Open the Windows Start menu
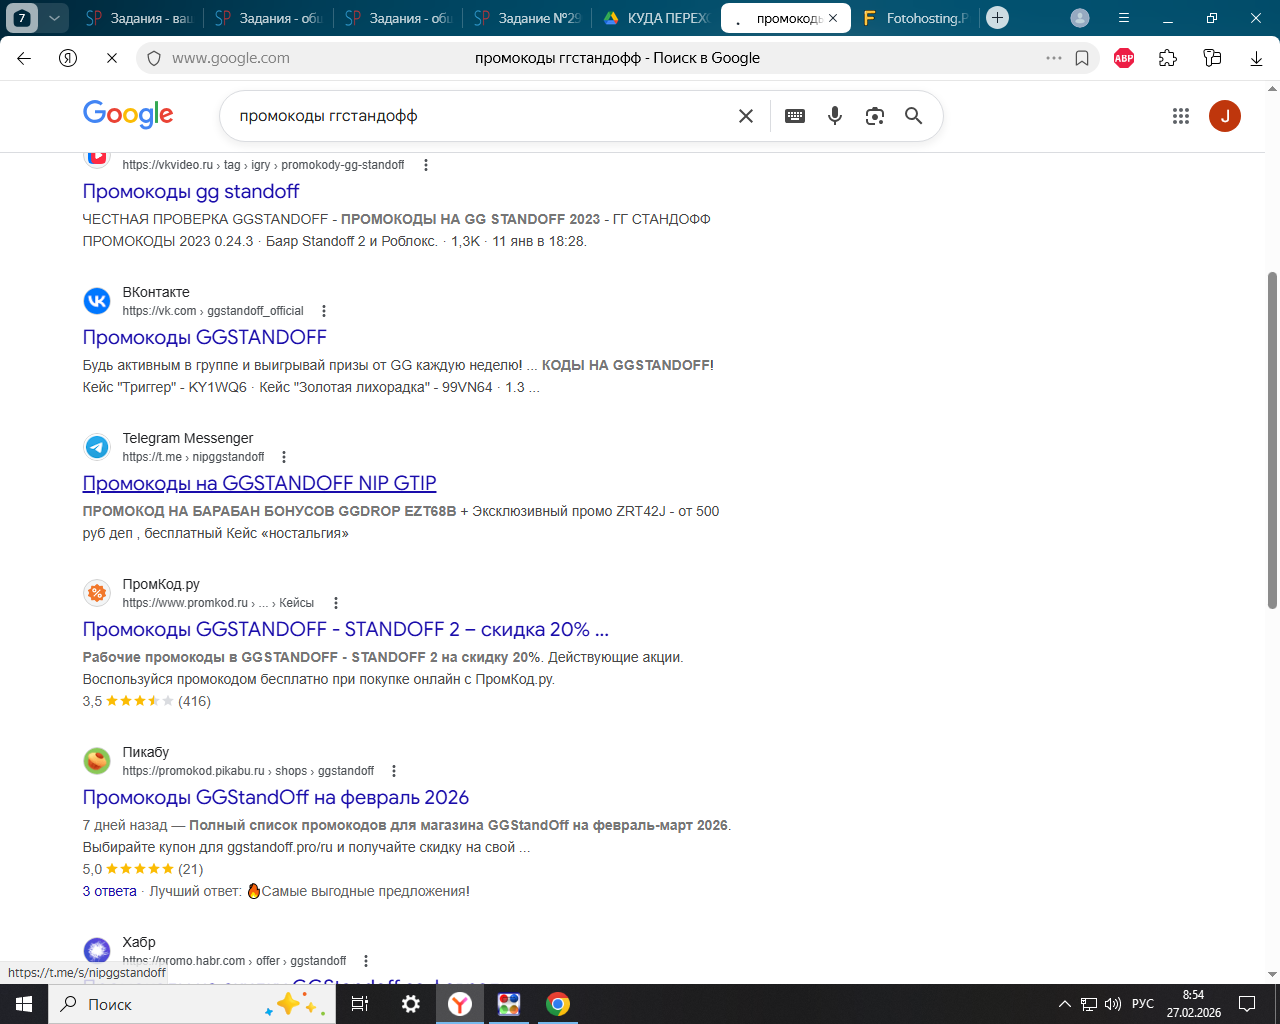 (x=24, y=1004)
